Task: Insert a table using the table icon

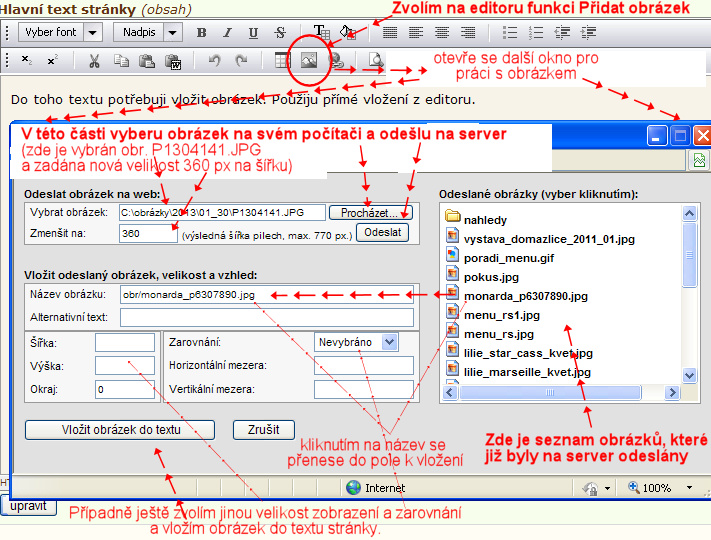Action: pos(283,61)
